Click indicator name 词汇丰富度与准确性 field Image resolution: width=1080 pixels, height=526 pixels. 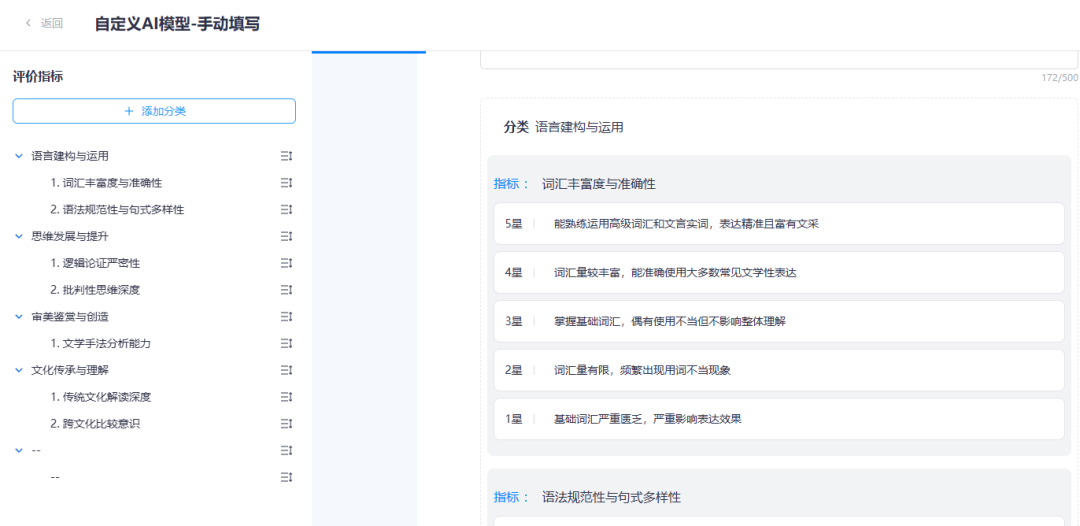(599, 184)
